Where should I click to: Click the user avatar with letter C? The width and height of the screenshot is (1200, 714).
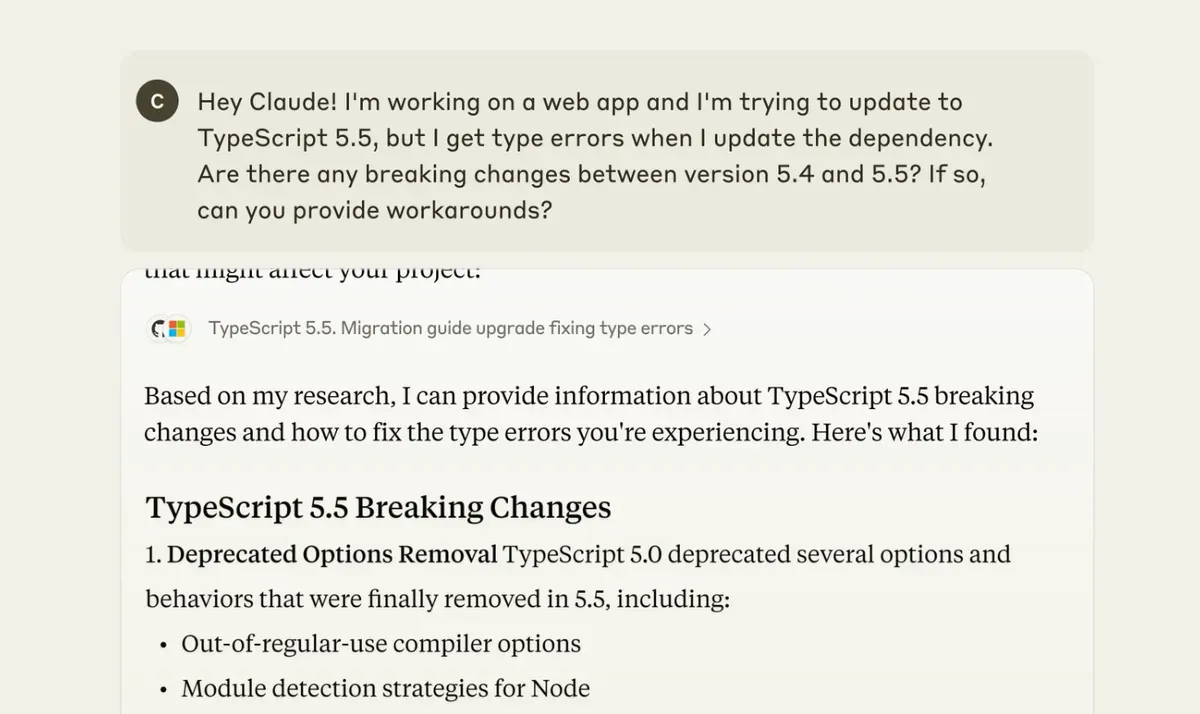[157, 102]
